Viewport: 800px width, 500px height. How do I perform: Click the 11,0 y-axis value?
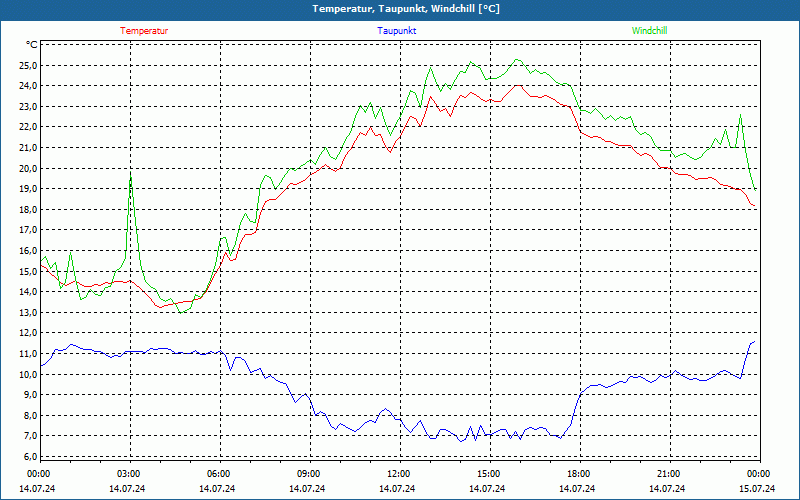click(x=28, y=354)
